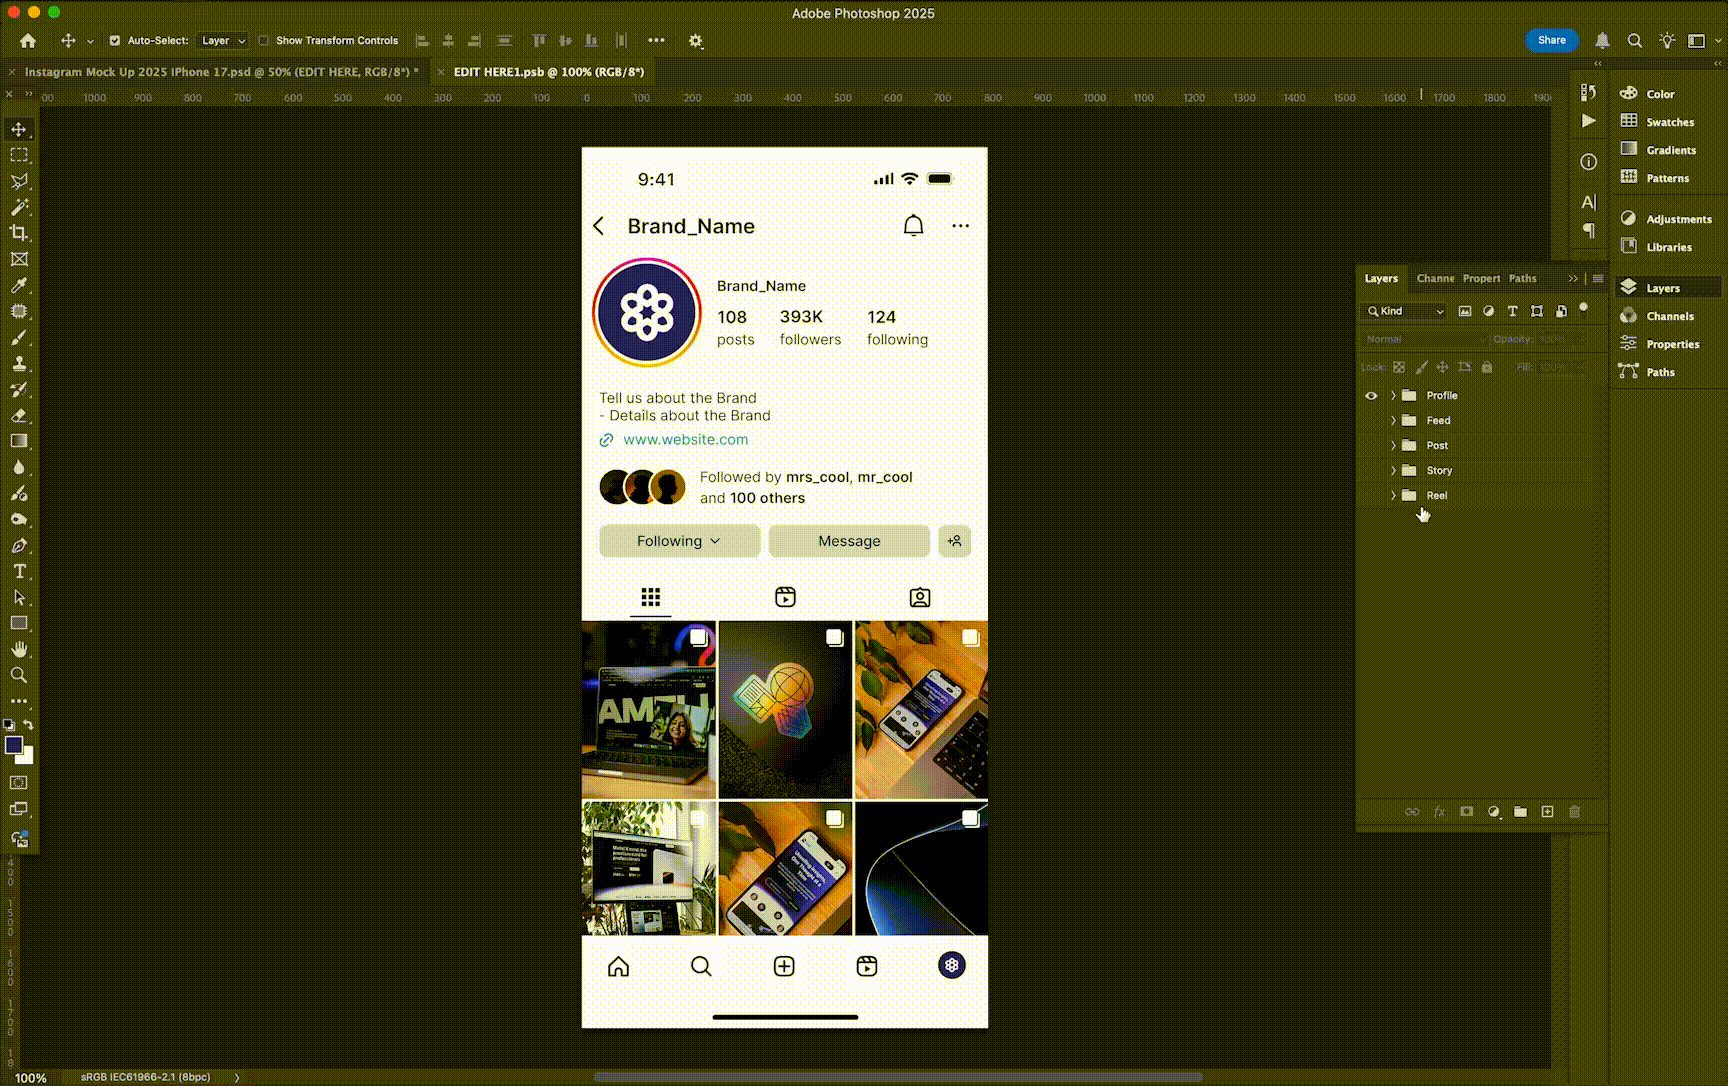Select the Polygonal Lasso tool
1728x1086 pixels.
click(19, 182)
